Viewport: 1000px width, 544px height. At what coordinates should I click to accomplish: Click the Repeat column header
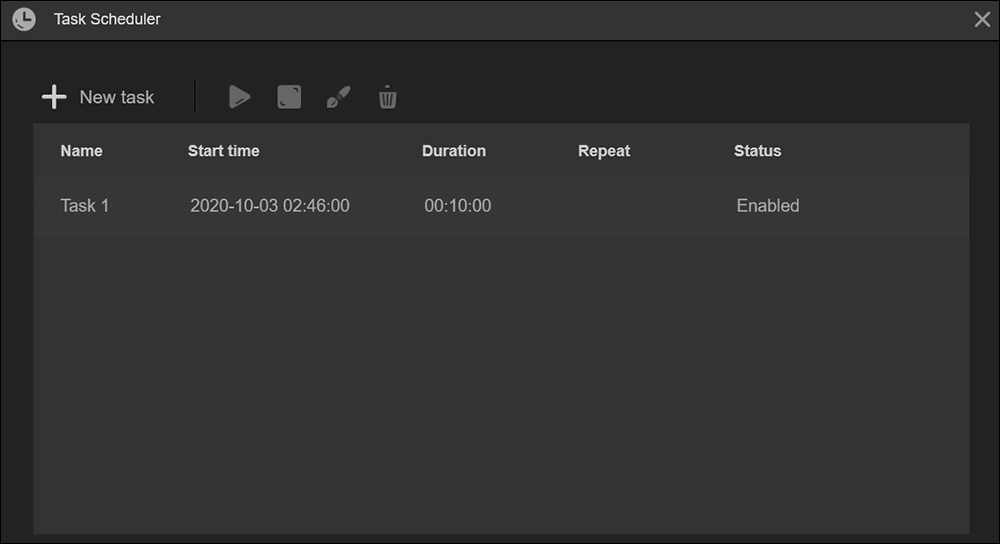point(604,151)
